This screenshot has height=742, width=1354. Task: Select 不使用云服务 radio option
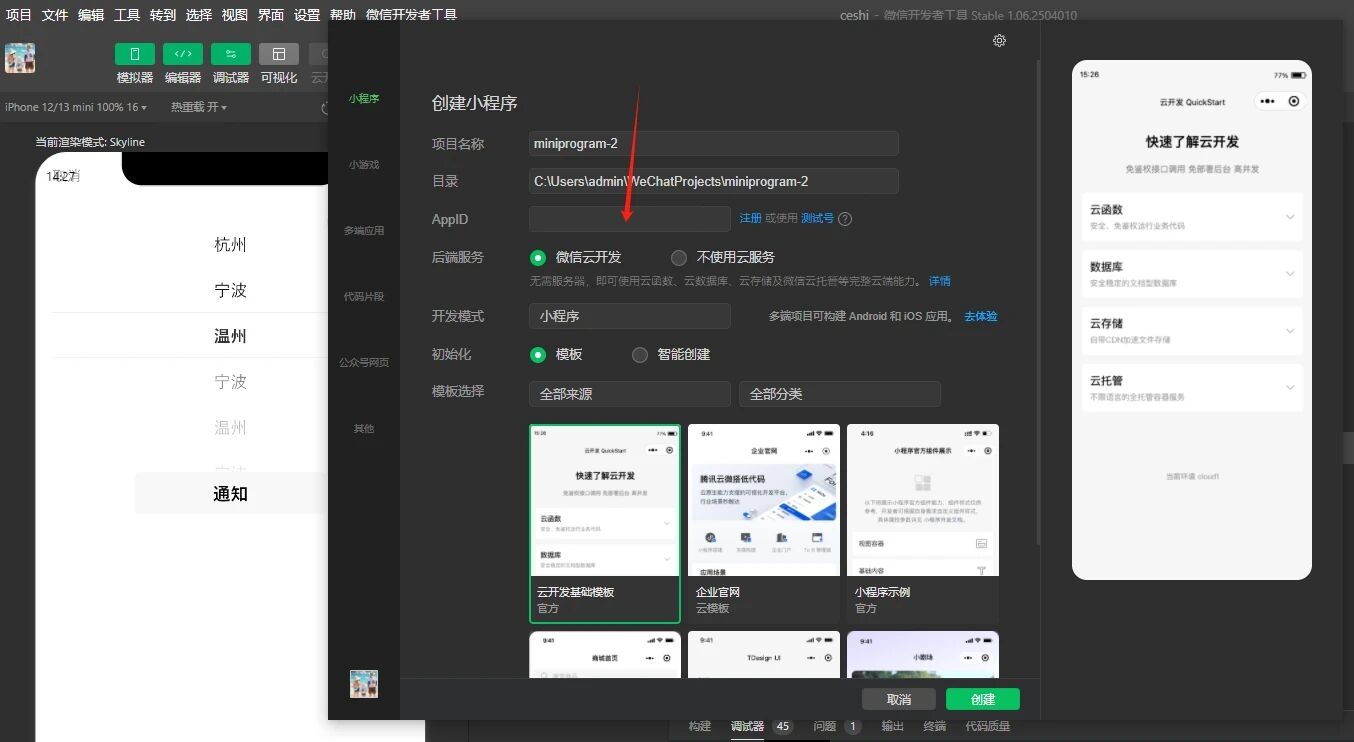(679, 258)
